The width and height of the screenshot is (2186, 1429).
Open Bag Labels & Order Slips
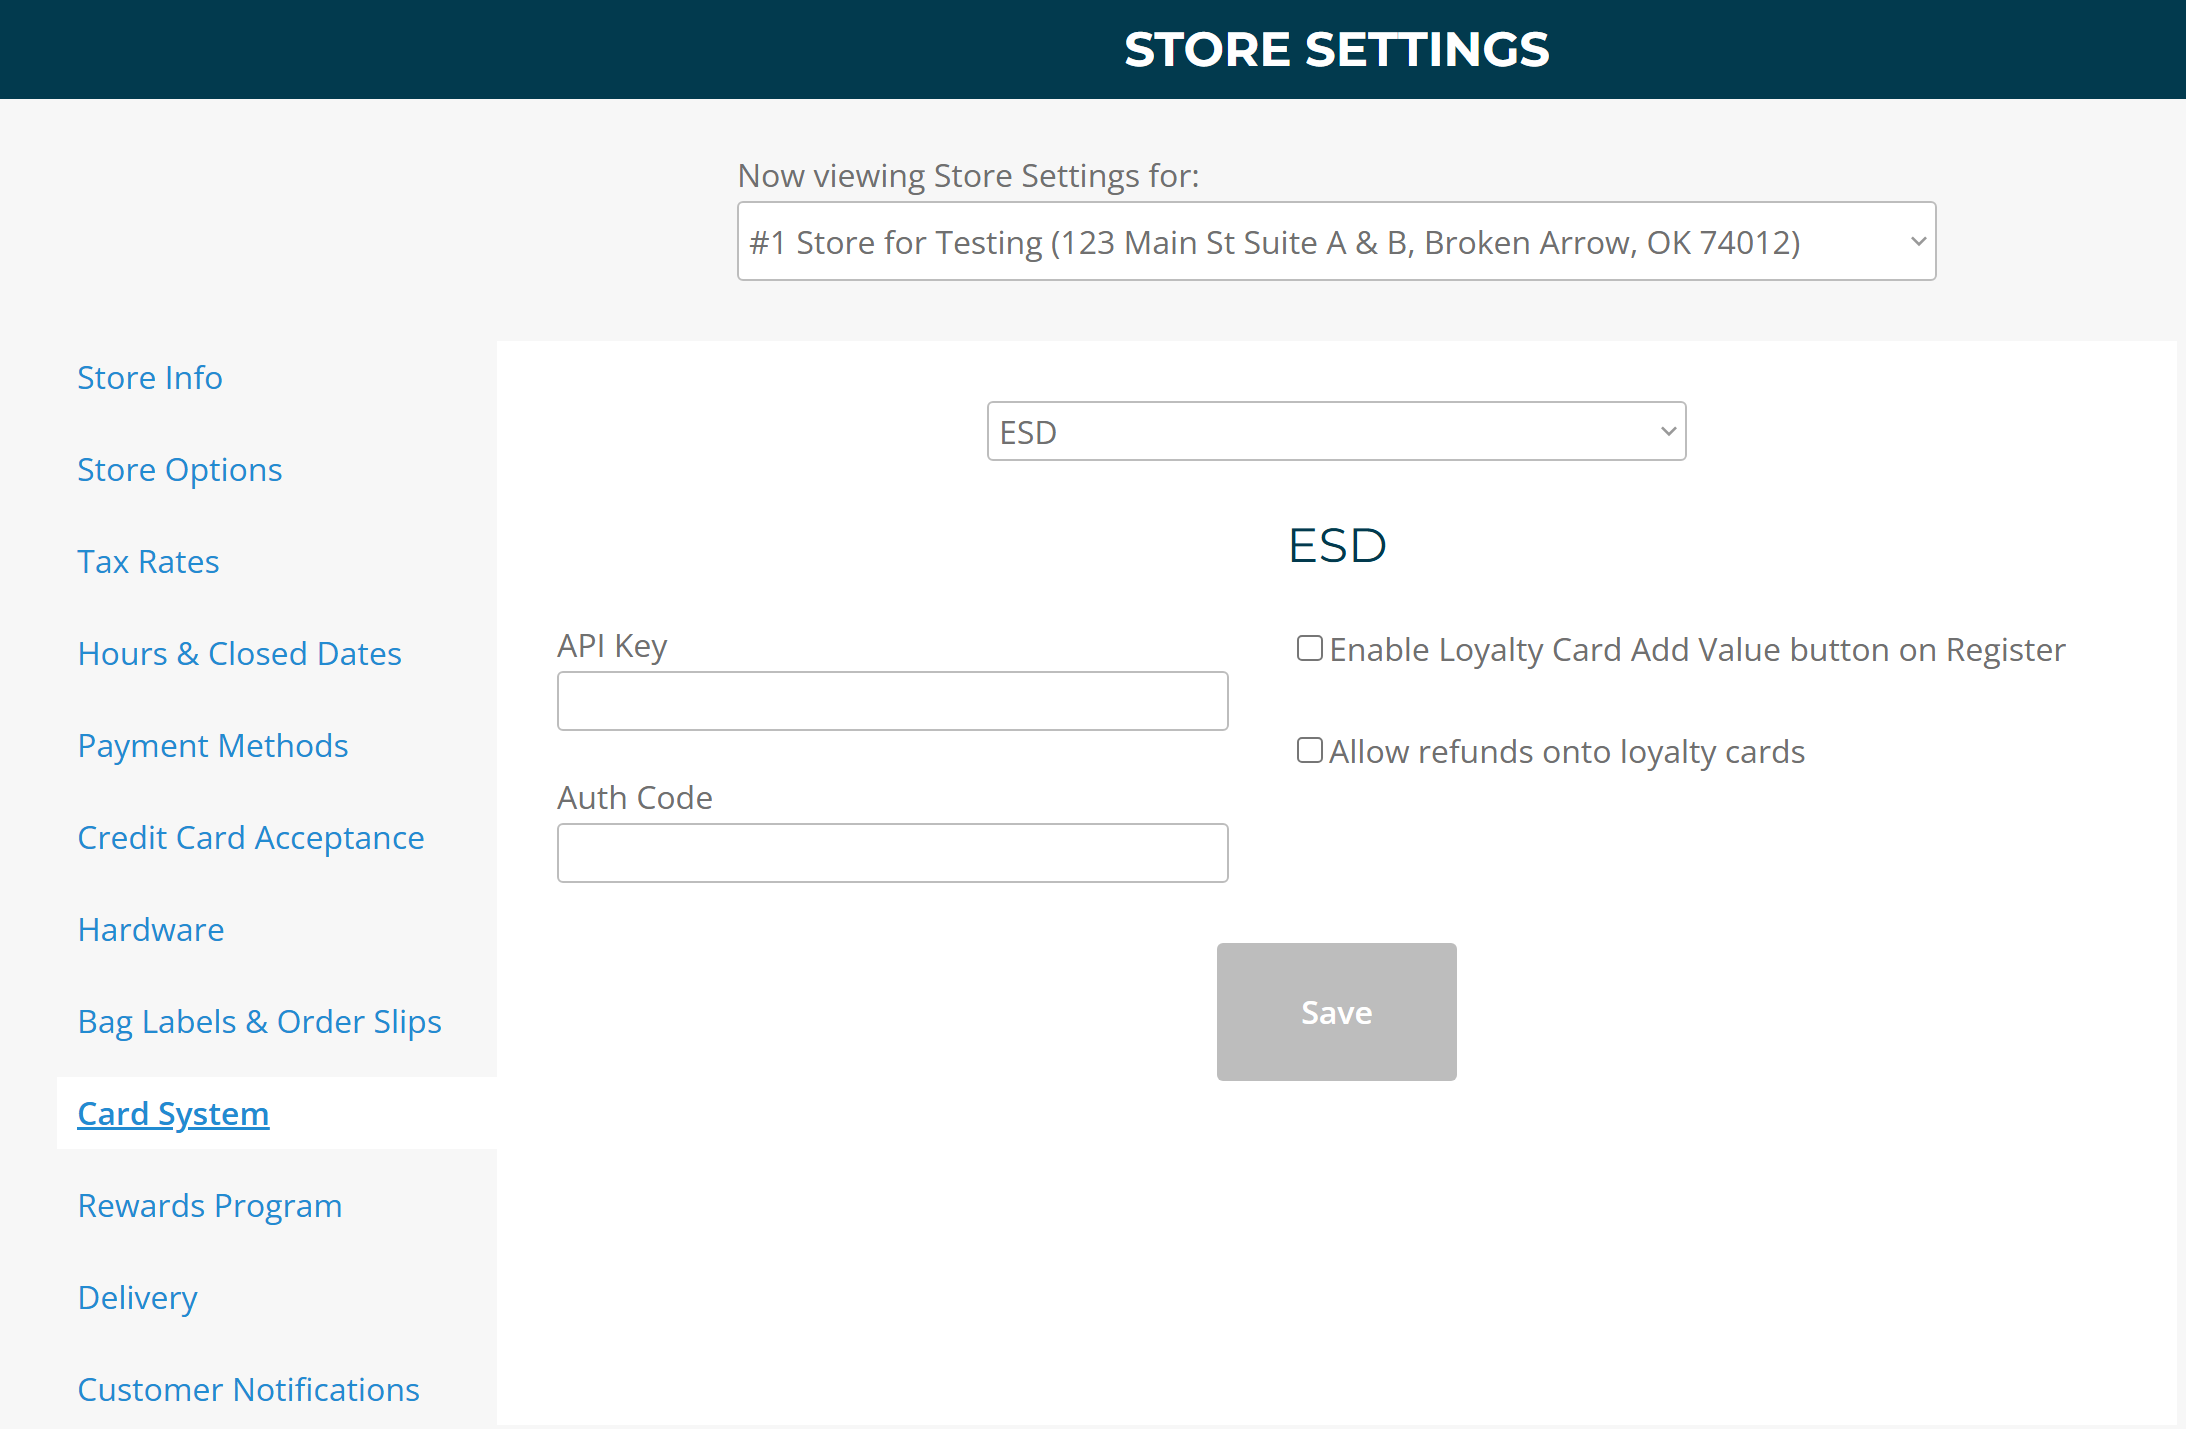[259, 1022]
